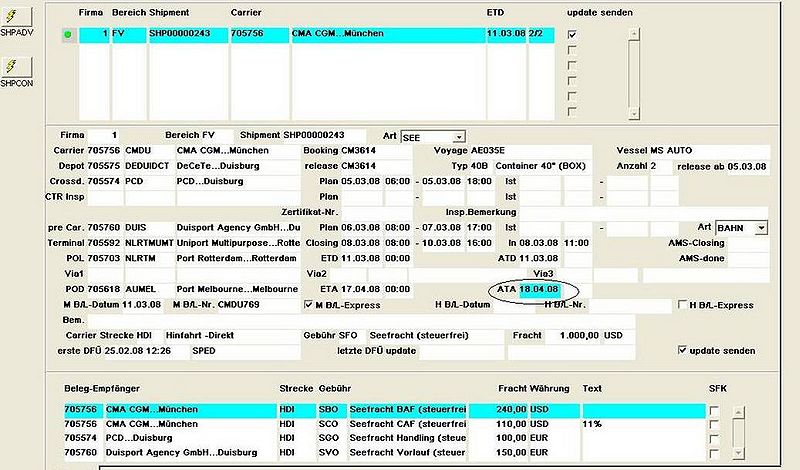The image size is (800, 470).
Task: Click the Closing start date 08.03.08
Action: [x=361, y=243]
